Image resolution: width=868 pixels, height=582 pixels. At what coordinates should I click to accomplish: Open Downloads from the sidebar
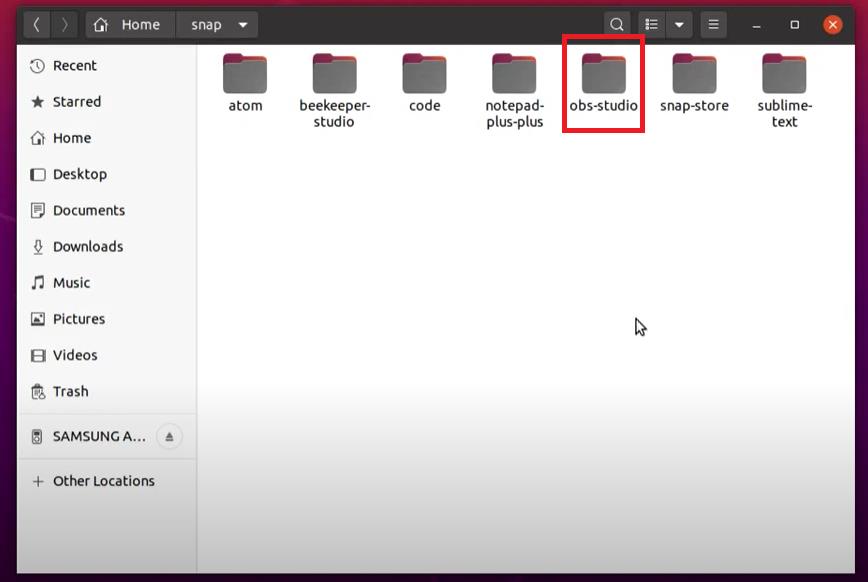pyautogui.click(x=106, y=246)
